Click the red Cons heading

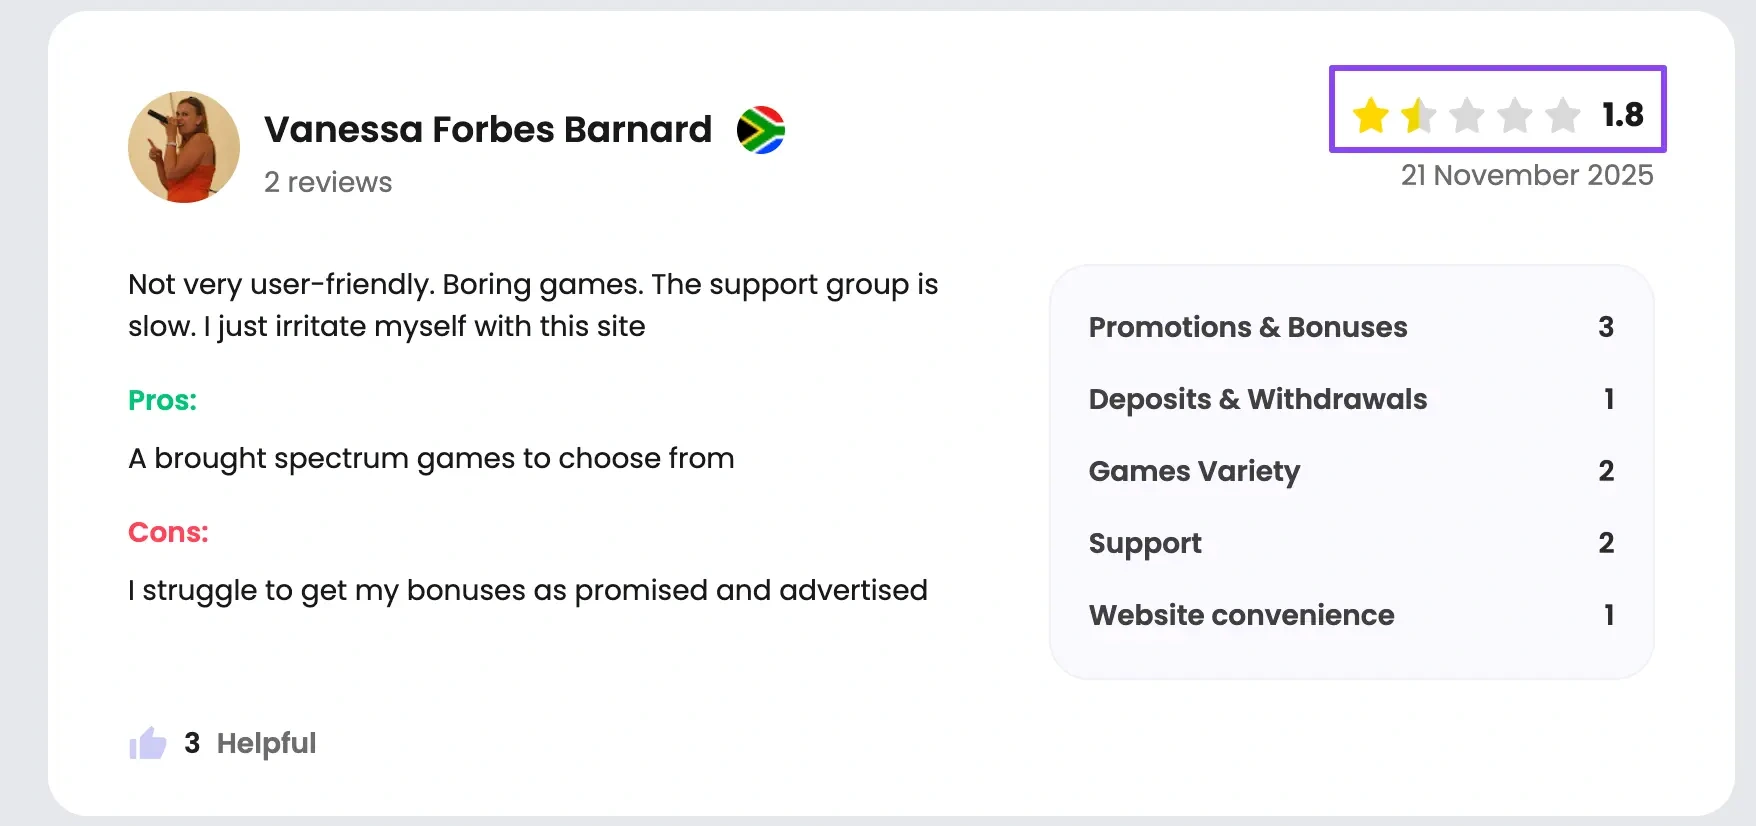(x=168, y=532)
